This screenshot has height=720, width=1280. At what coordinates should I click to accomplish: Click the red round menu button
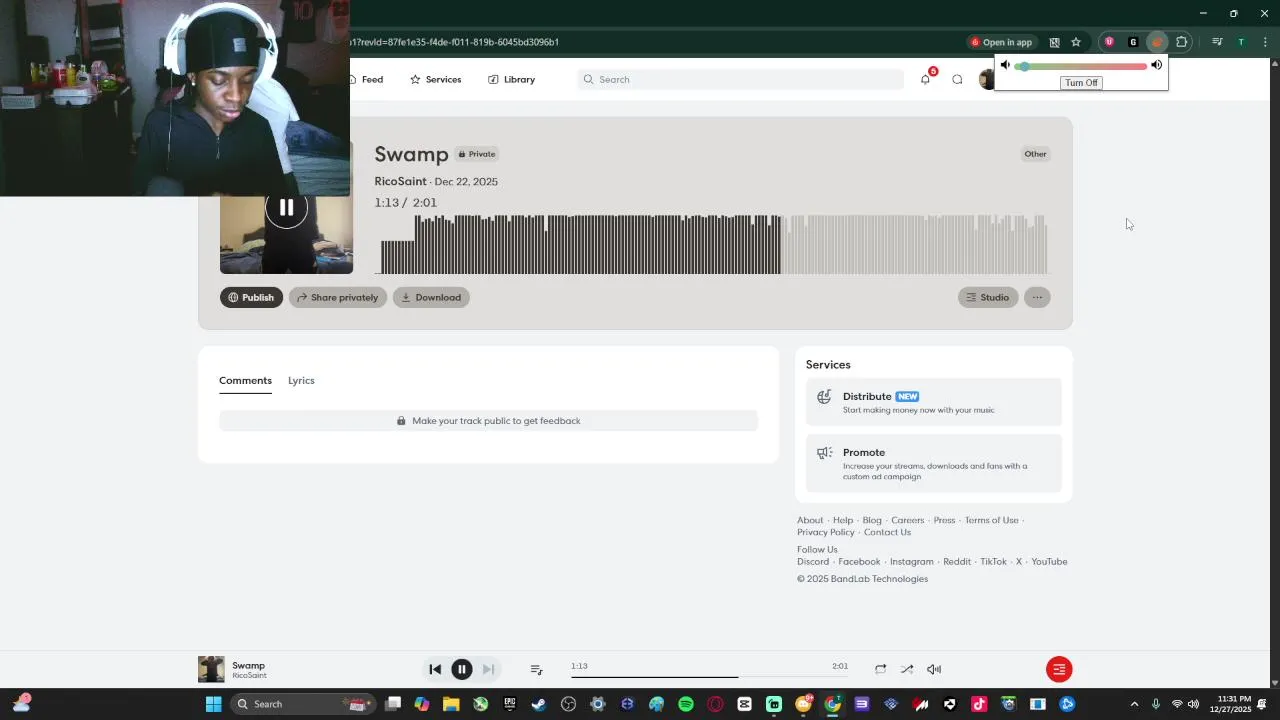(x=1059, y=669)
